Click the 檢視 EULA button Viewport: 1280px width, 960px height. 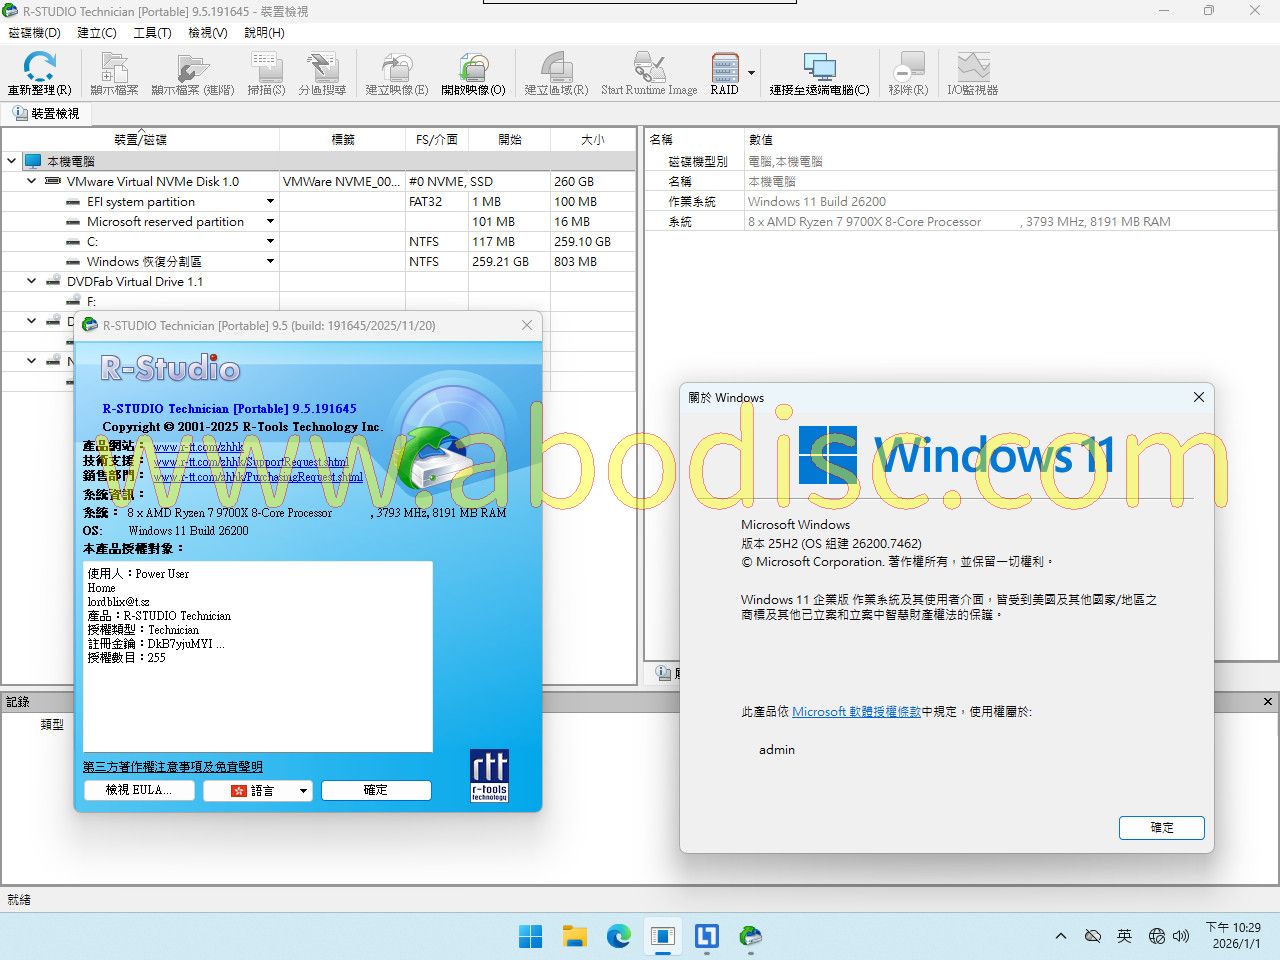tap(139, 790)
